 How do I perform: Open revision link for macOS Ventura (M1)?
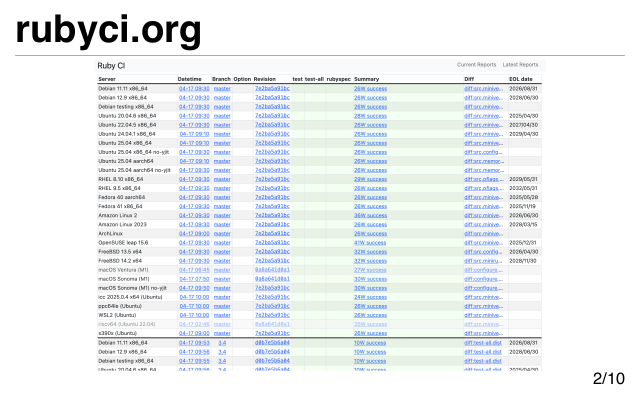click(272, 270)
